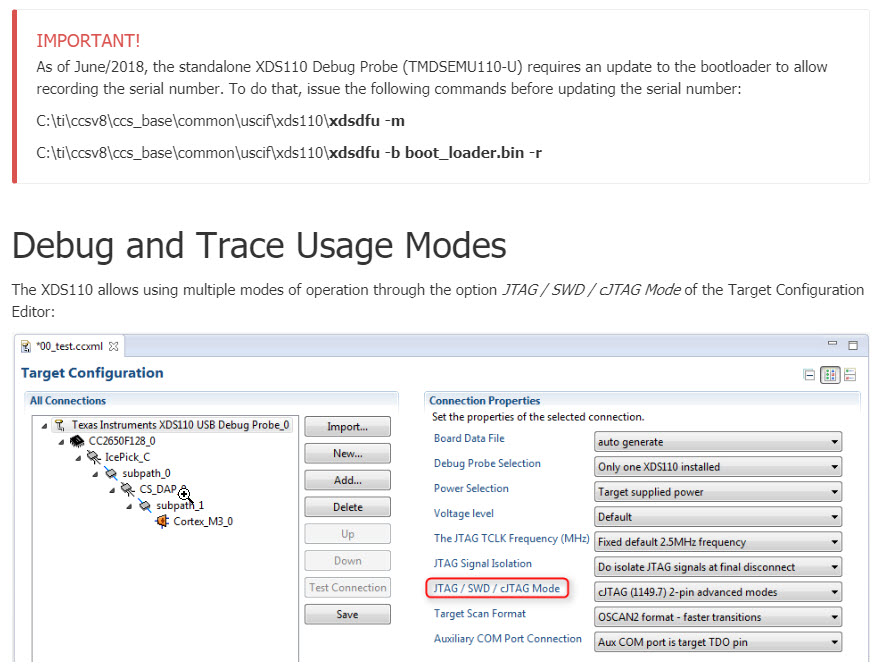
Task: Collapse the CC2650F128_0 tree node
Action: click(61, 442)
